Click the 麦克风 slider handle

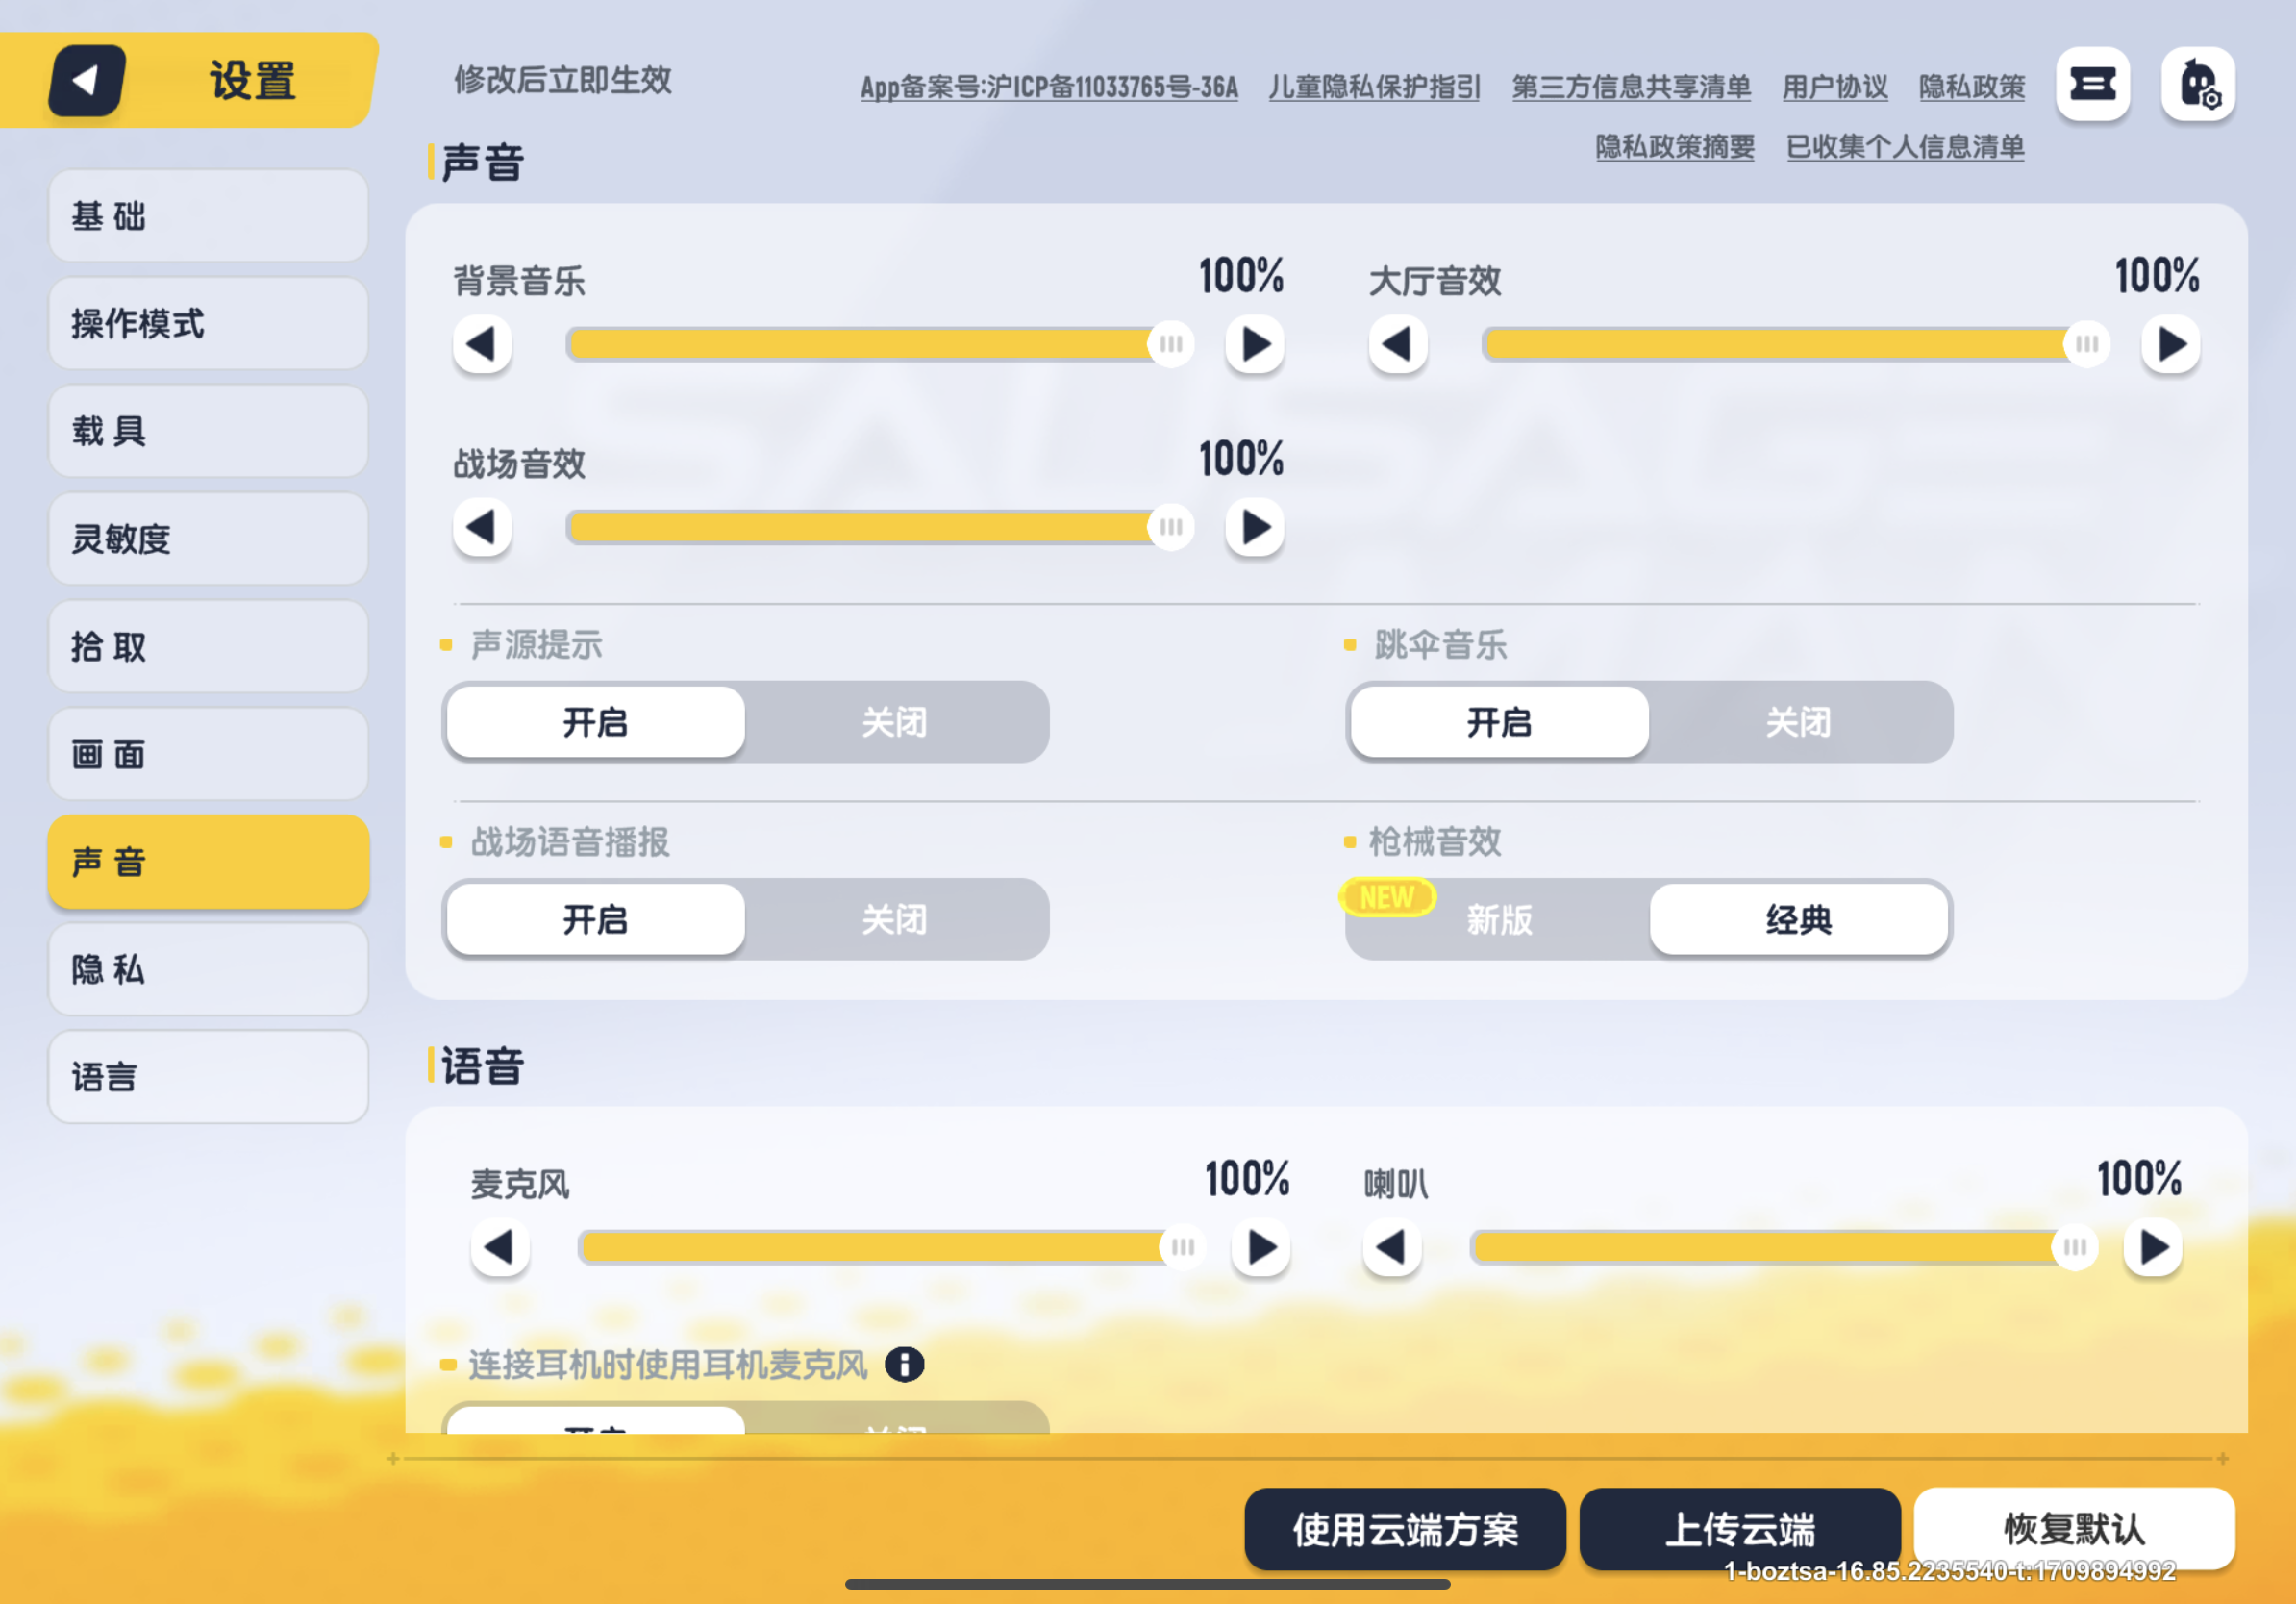[x=1183, y=1247]
